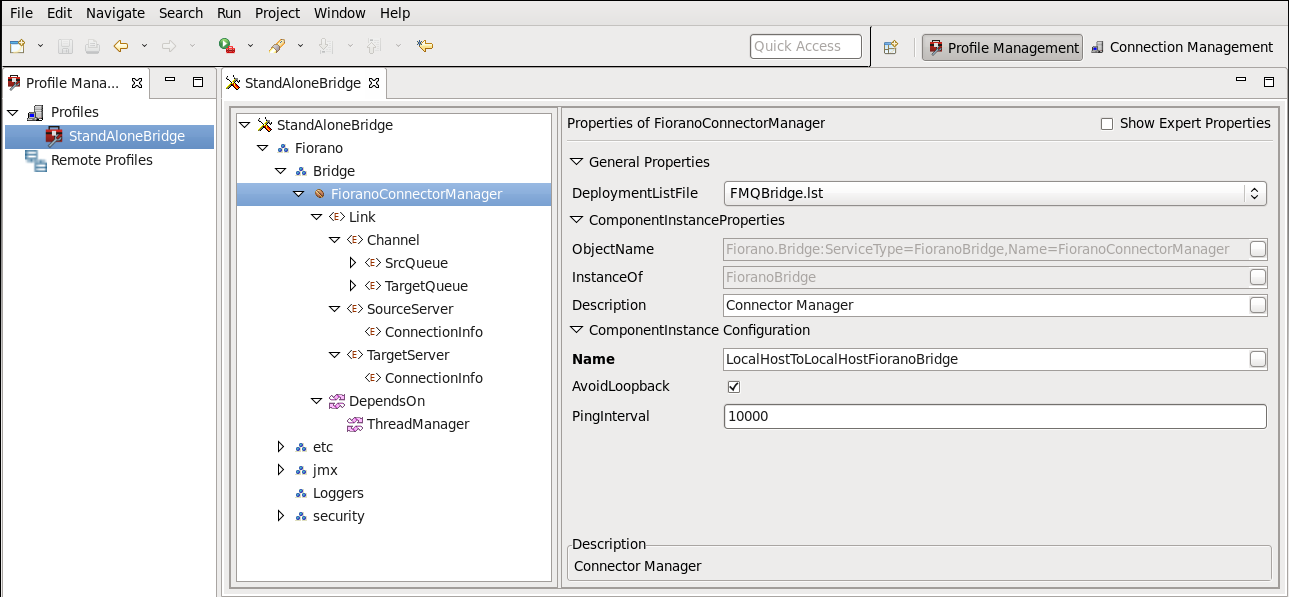
Task: Open the DeploymentListFile combo box
Action: coord(995,194)
